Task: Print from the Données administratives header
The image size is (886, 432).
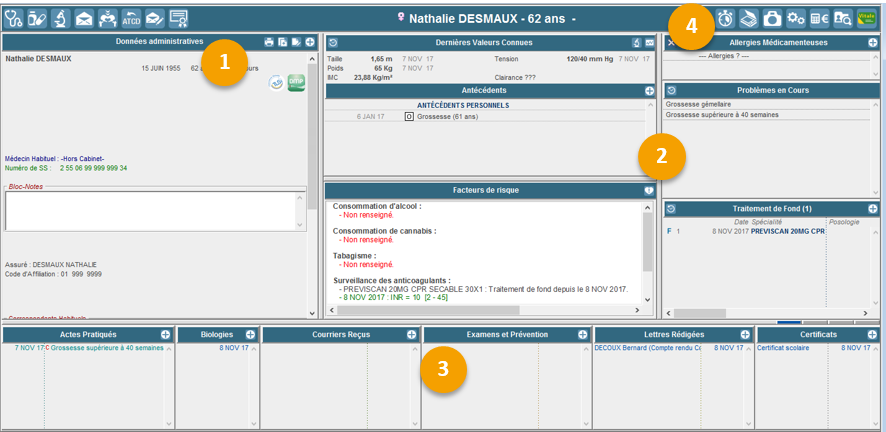Action: tap(269, 42)
